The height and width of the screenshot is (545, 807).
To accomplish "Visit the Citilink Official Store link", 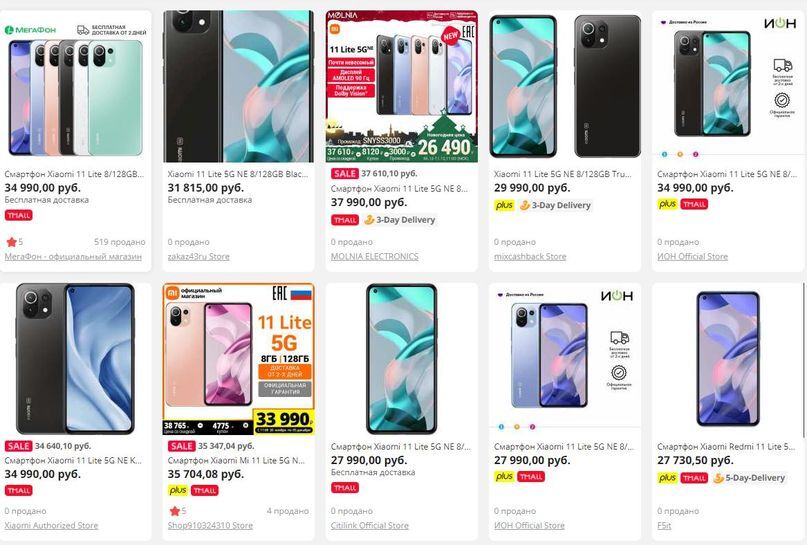I will [370, 525].
